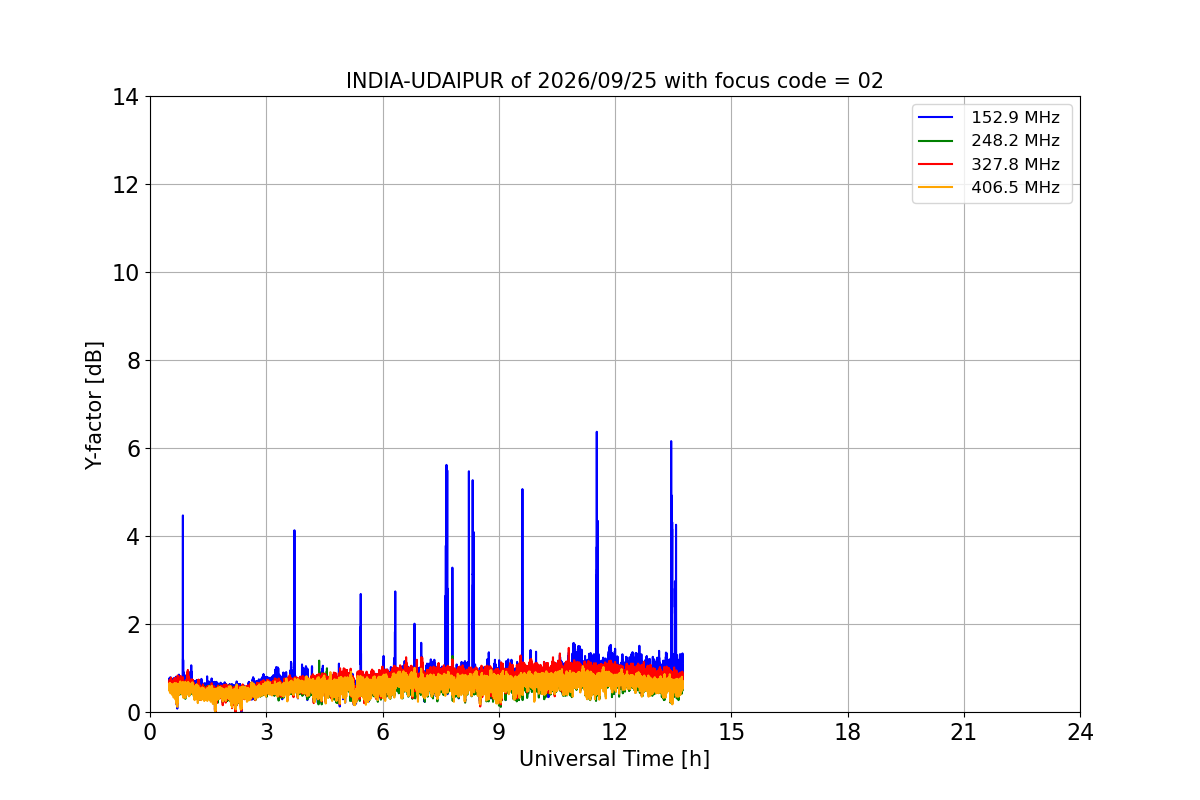Click the first blue spike before 1 h
This screenshot has width=1200, height=800.
(183, 516)
